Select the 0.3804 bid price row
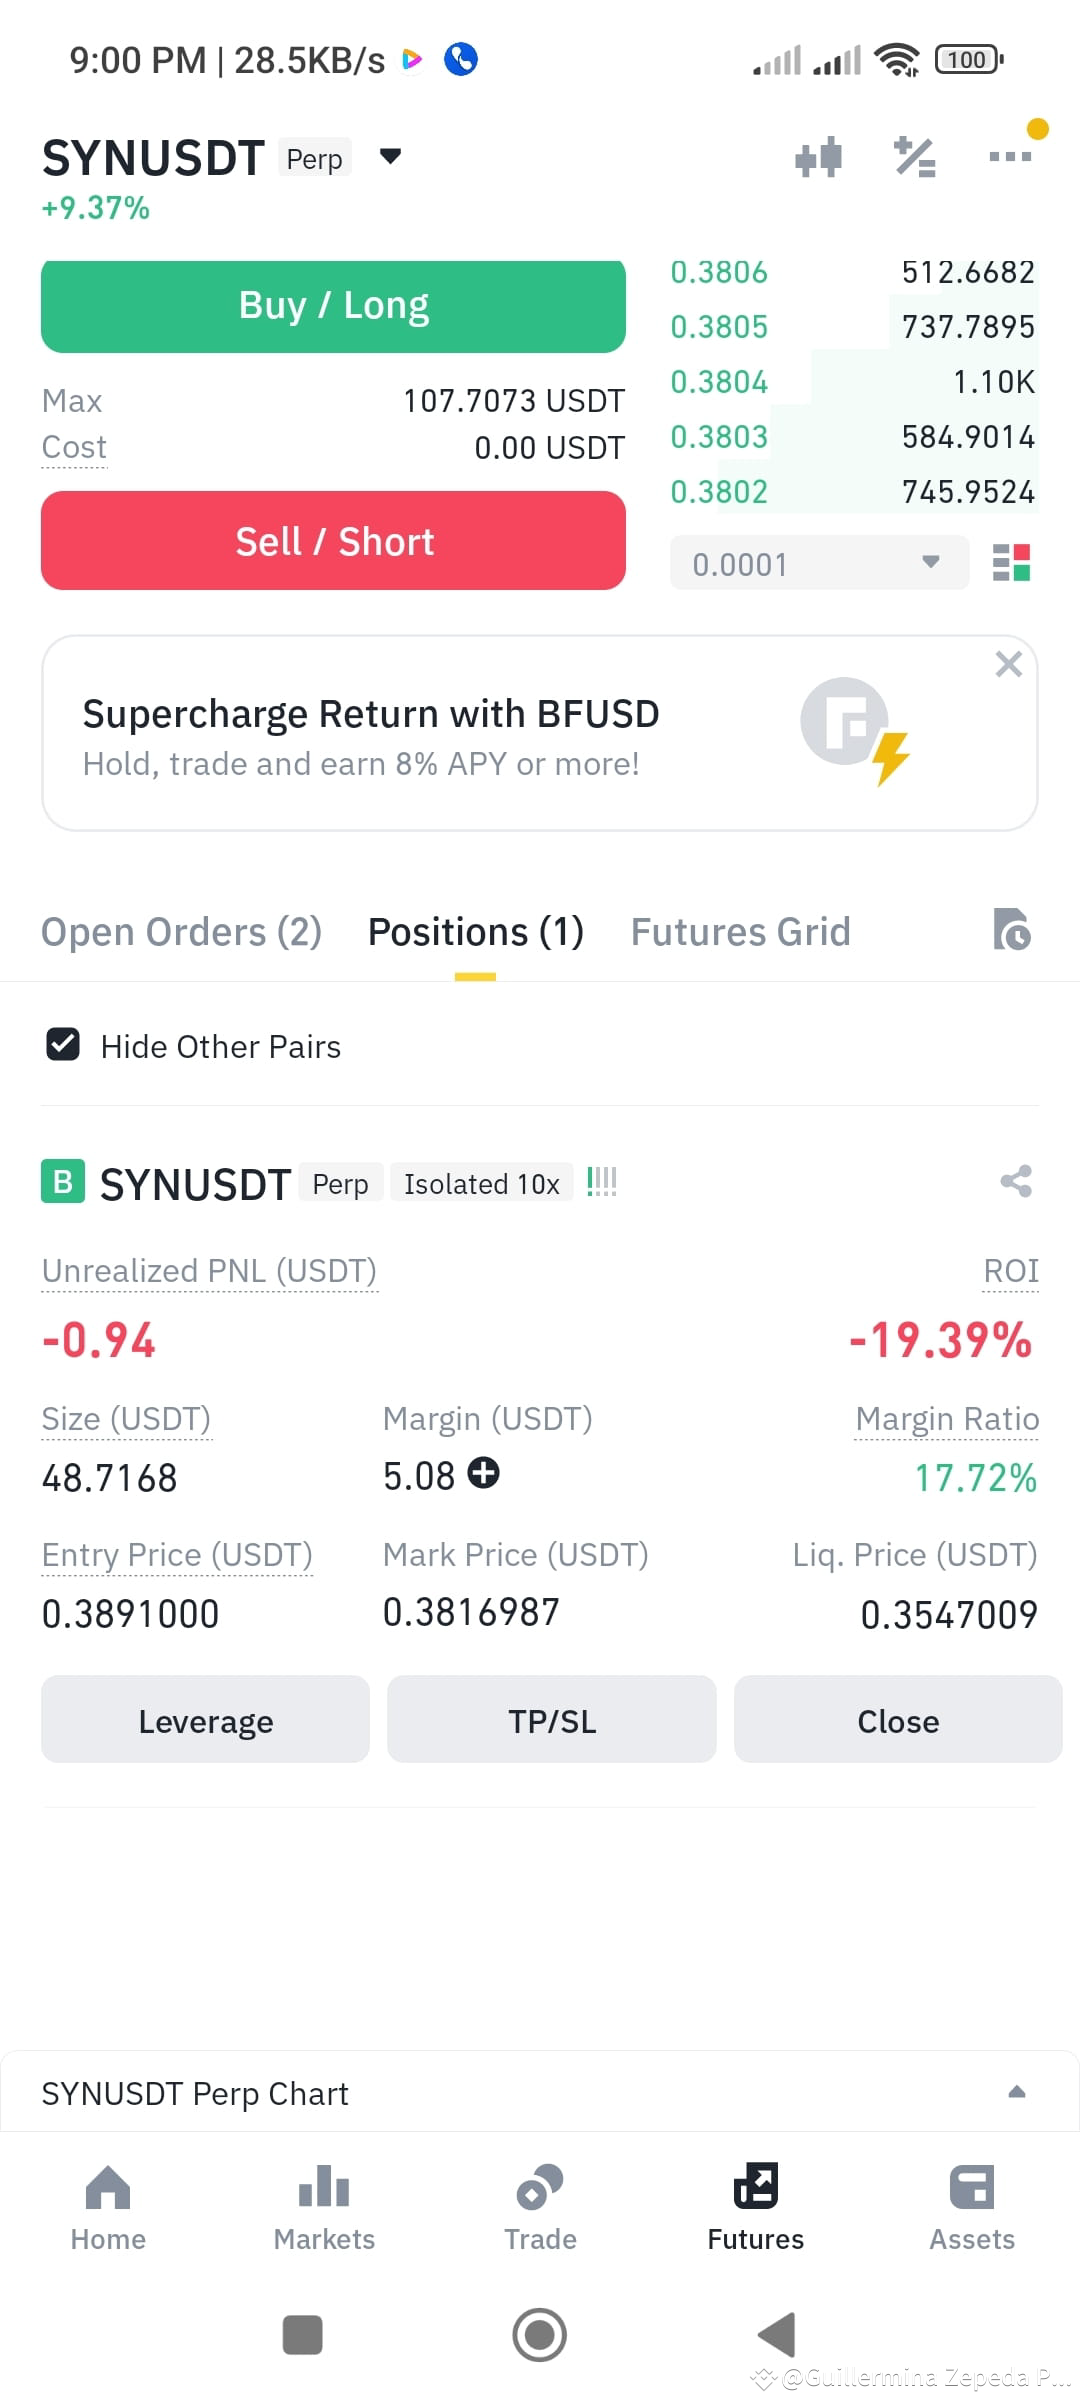Viewport: 1080px width, 2400px height. [x=853, y=381]
